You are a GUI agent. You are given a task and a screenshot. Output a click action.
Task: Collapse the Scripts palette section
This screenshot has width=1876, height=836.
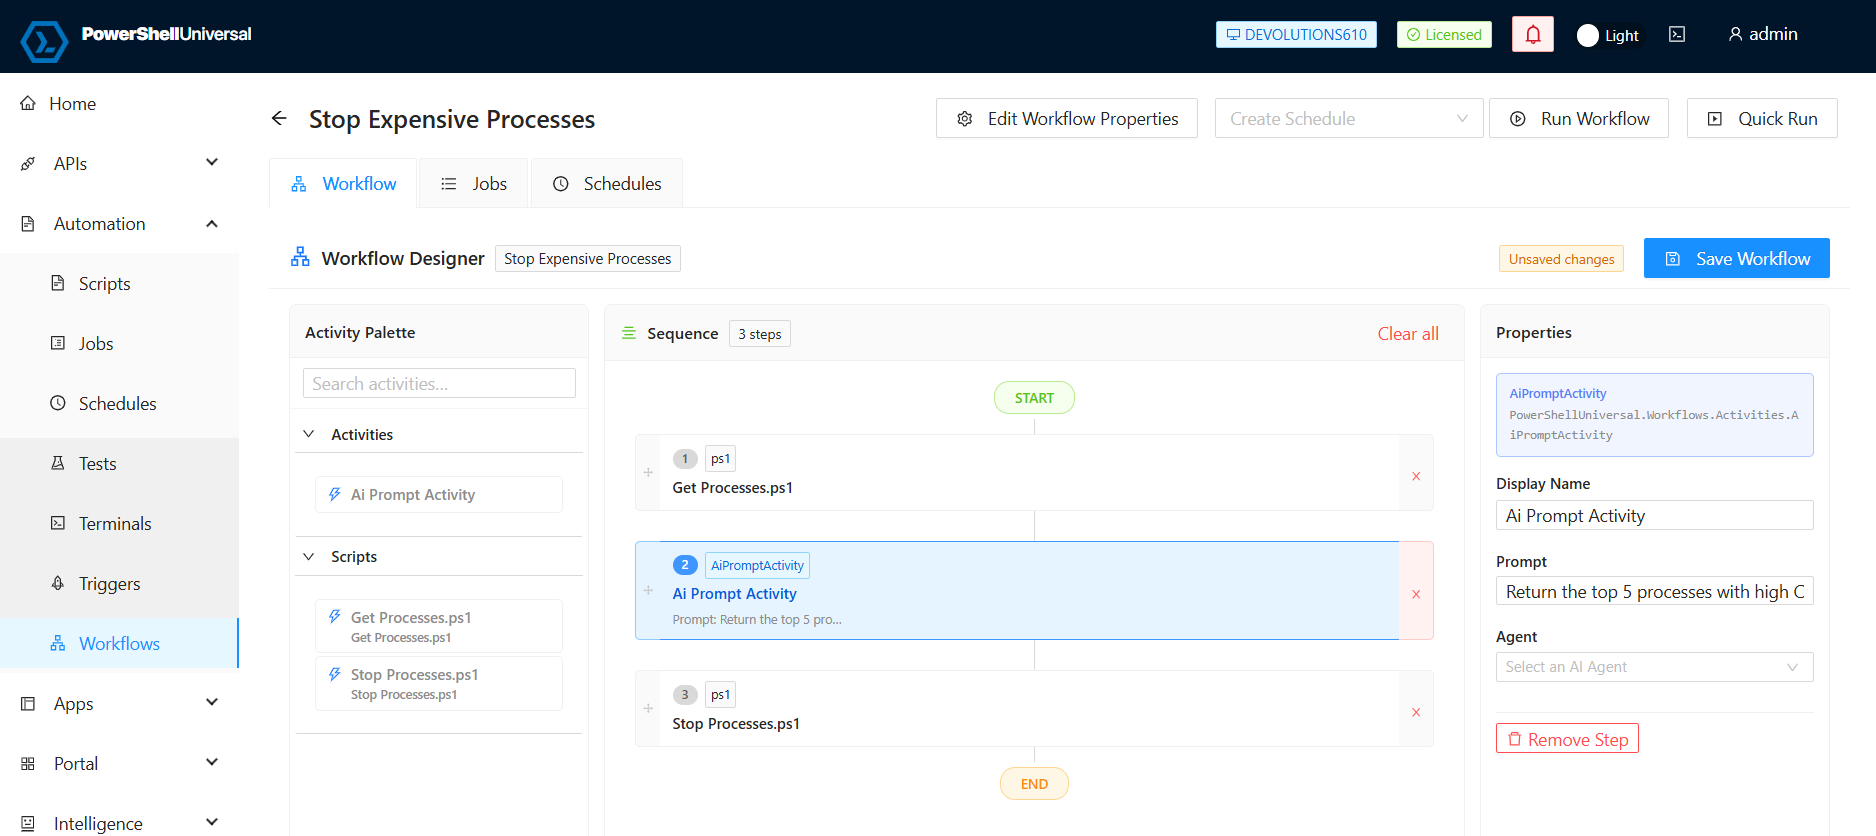(x=309, y=556)
